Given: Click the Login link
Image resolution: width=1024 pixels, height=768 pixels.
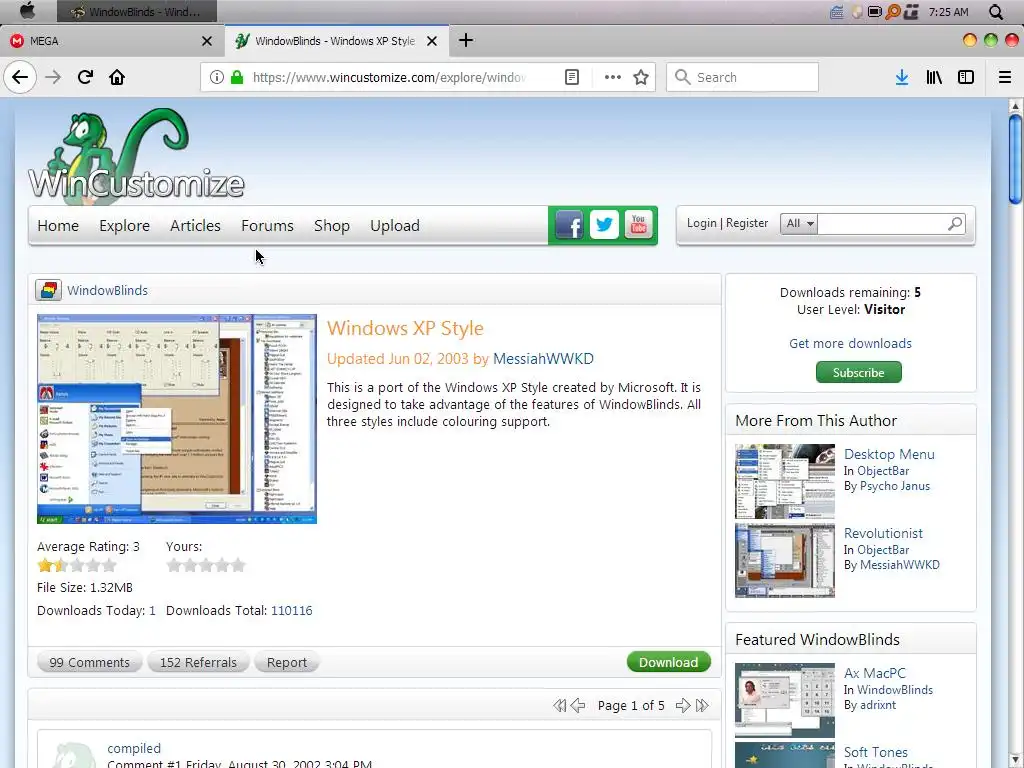Looking at the screenshot, I should (x=702, y=223).
